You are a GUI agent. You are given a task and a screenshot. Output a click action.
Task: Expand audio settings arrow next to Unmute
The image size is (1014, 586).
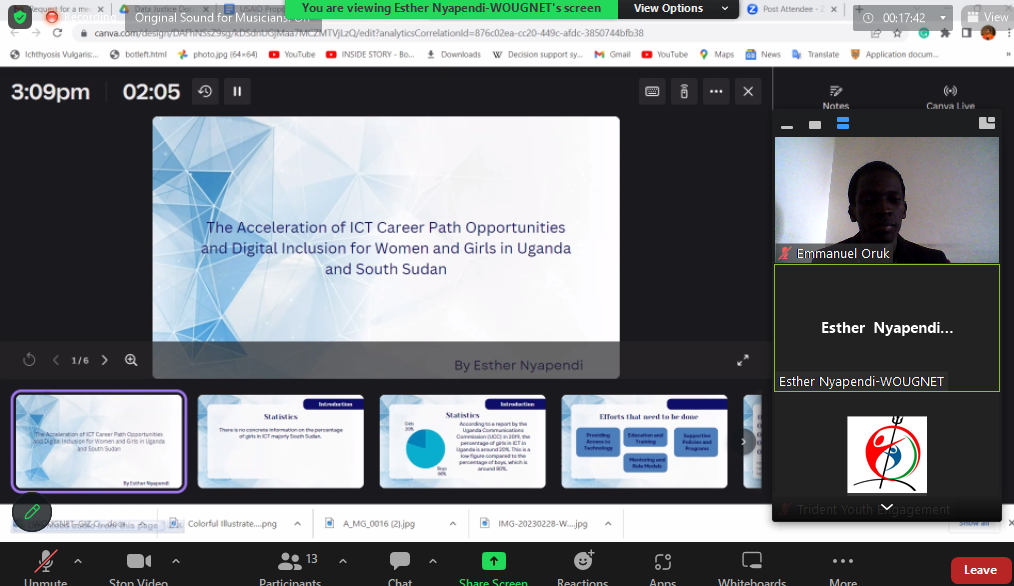click(78, 561)
